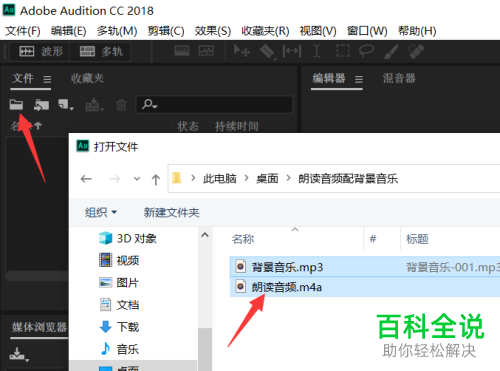
Task: Open the 窗口(W) menu
Action: [367, 31]
